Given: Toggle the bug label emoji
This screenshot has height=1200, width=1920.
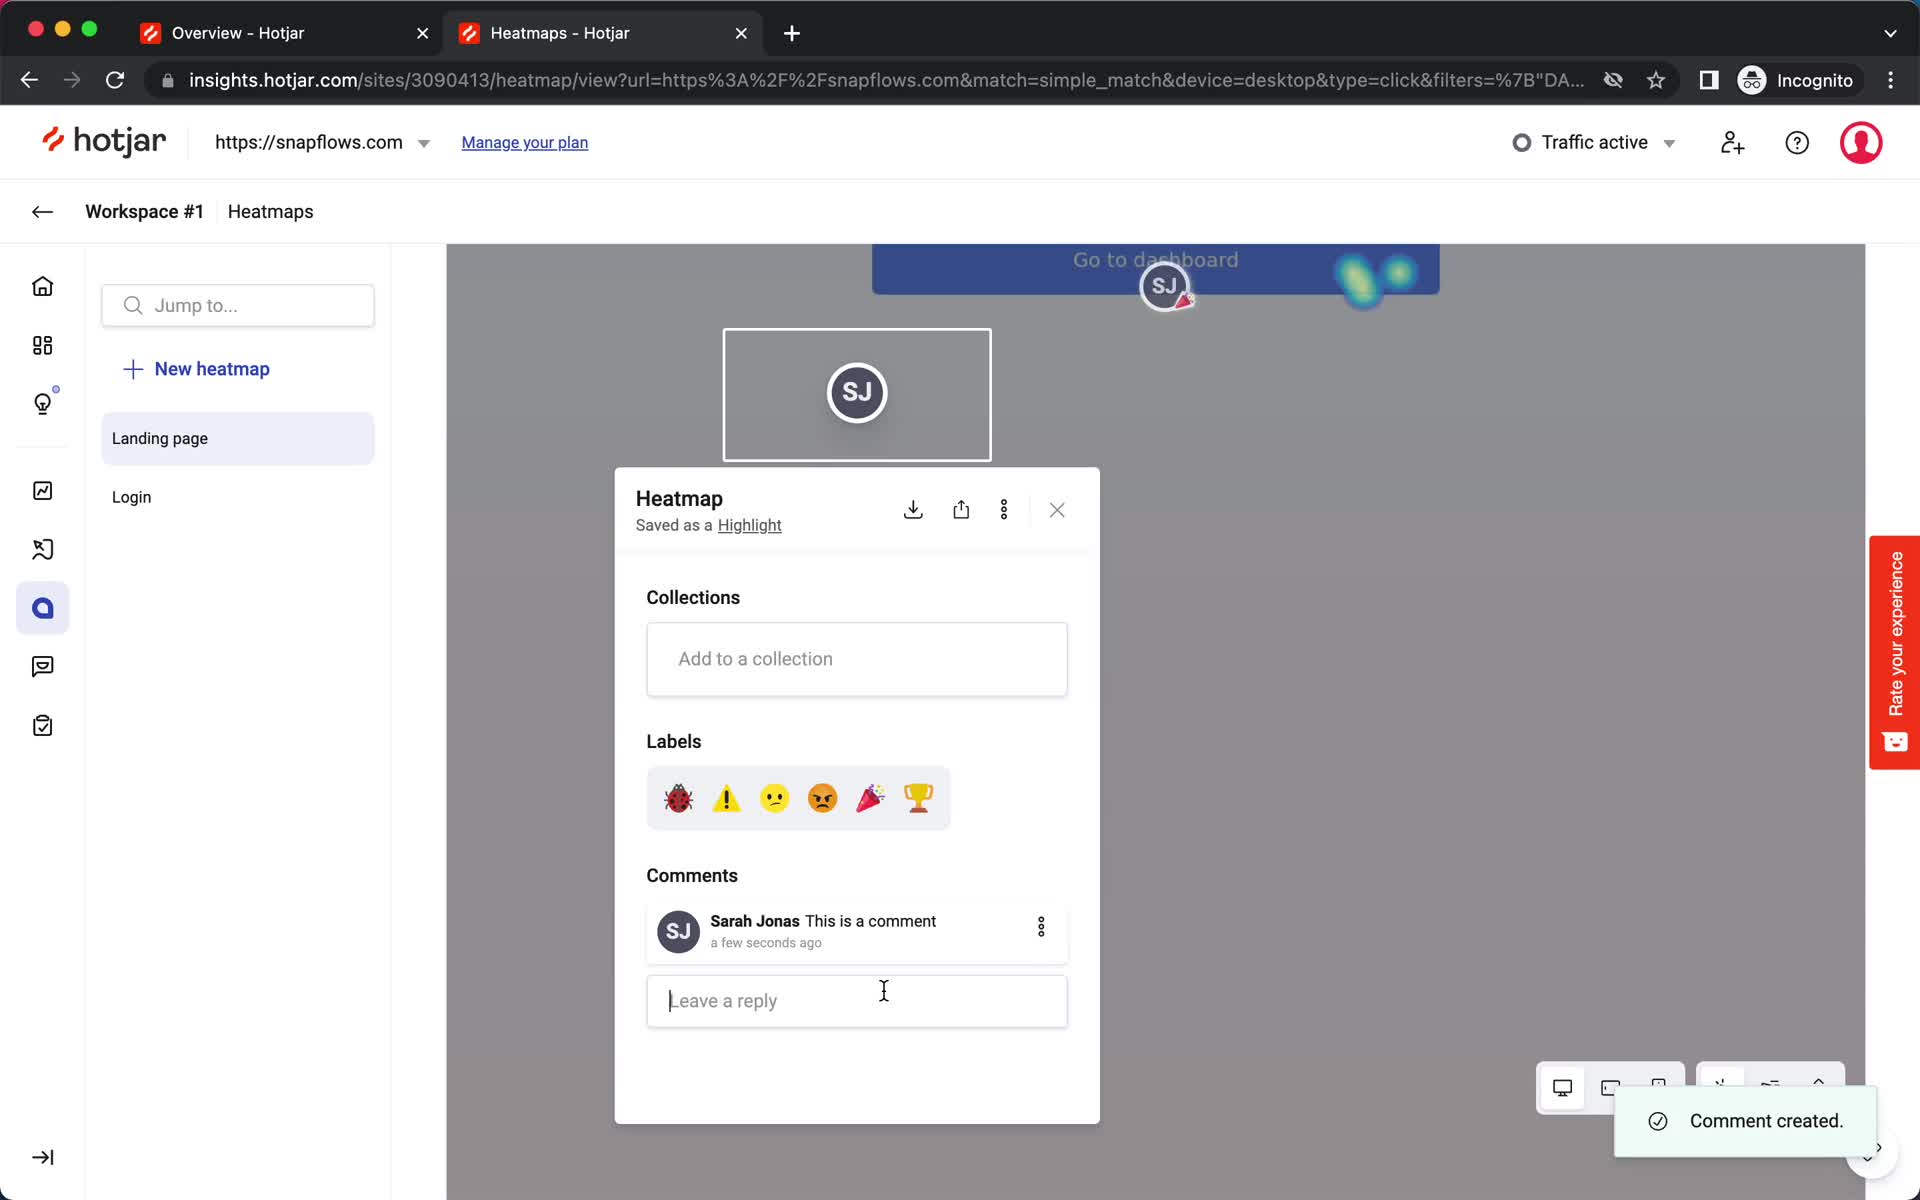Looking at the screenshot, I should coord(679,798).
